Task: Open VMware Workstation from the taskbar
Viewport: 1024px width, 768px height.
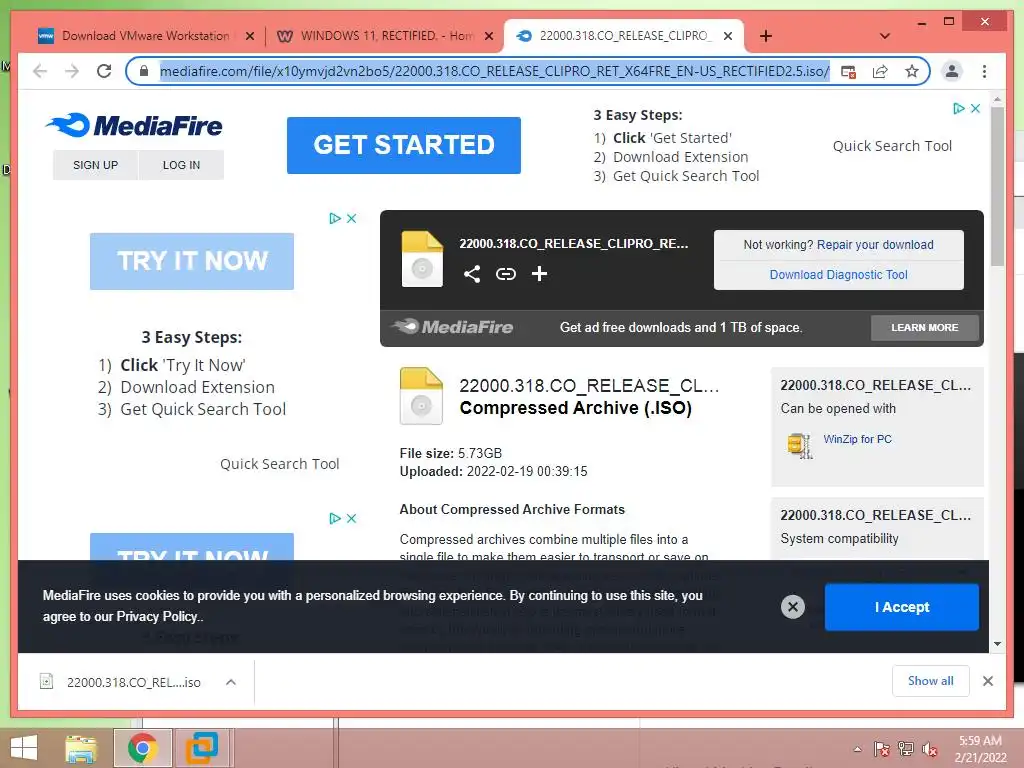Action: [x=202, y=748]
